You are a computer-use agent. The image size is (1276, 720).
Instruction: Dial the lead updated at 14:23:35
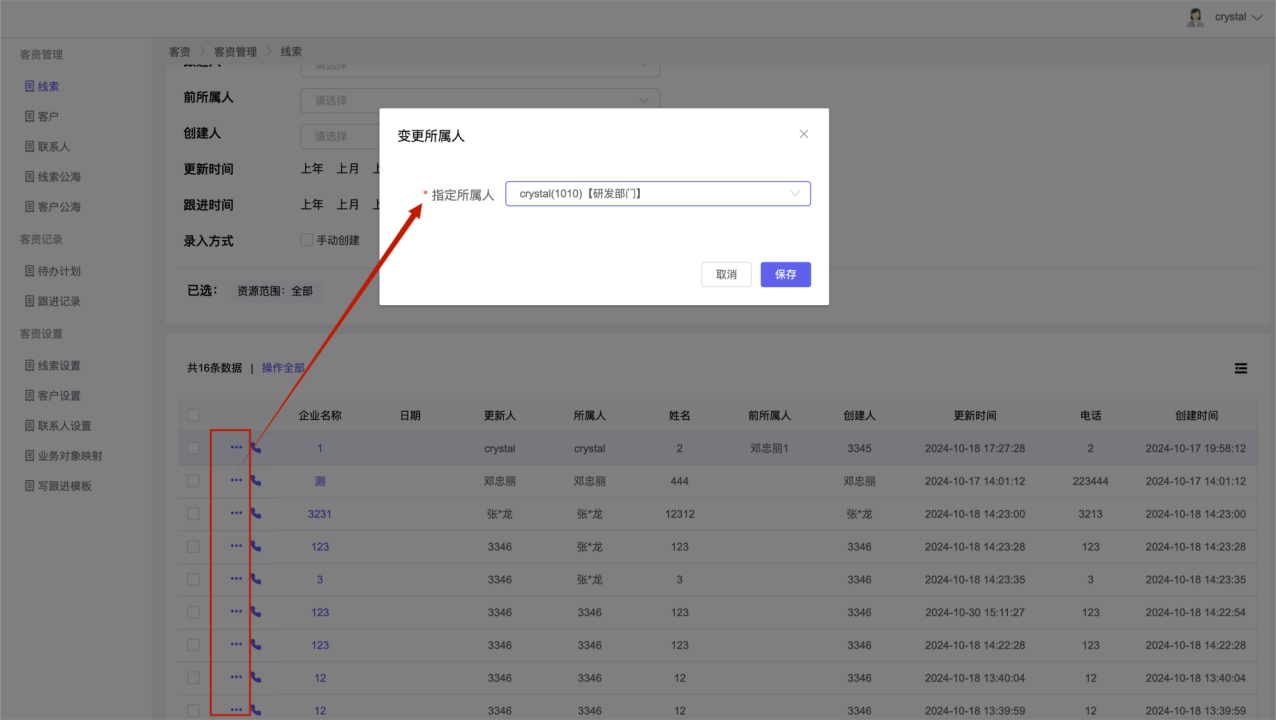(x=256, y=579)
